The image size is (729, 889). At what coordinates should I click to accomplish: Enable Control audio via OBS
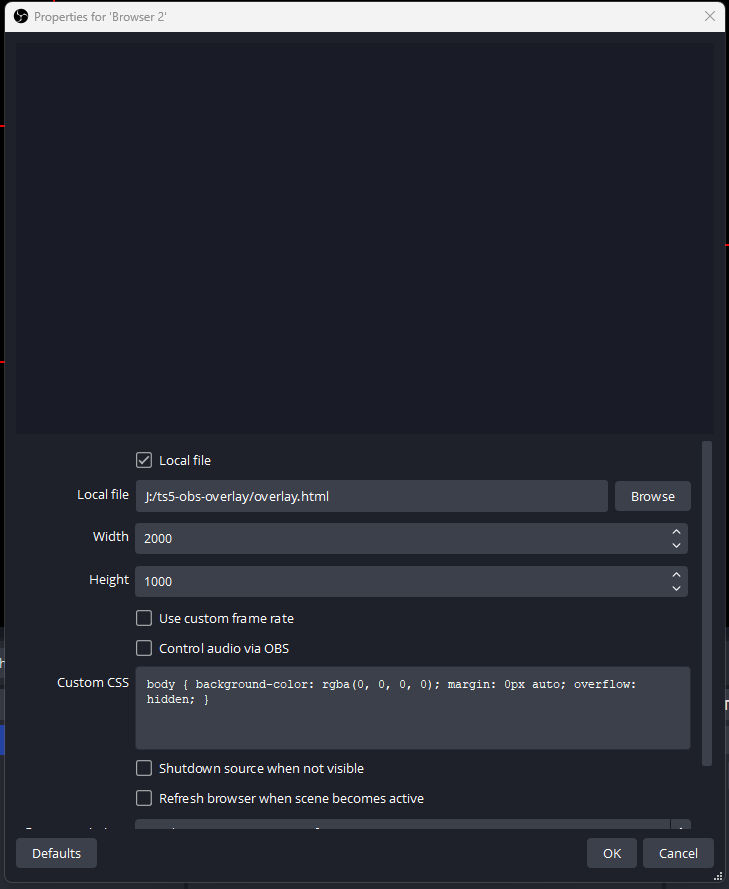pyautogui.click(x=144, y=648)
